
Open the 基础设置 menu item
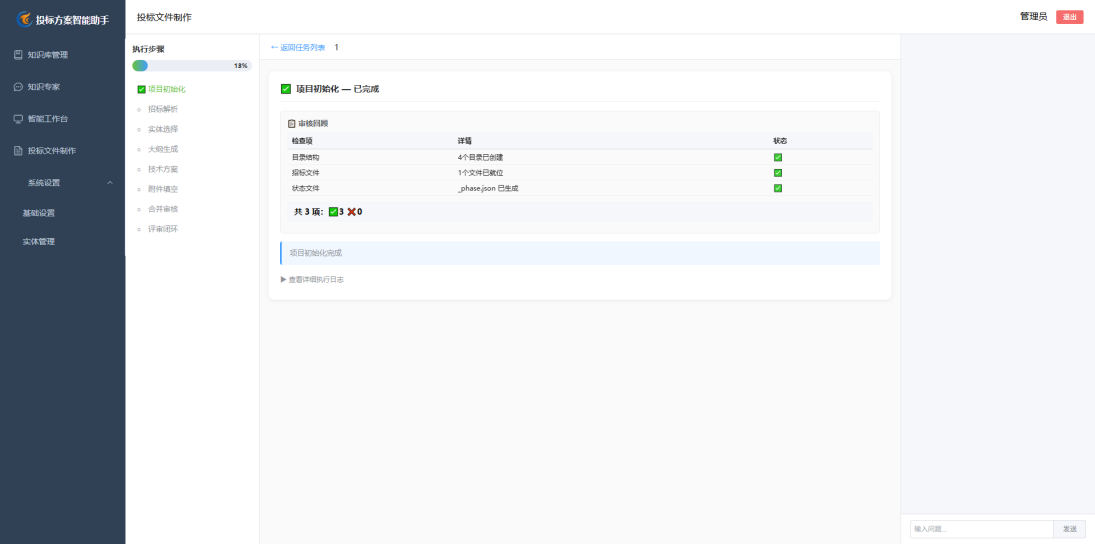pos(38,213)
